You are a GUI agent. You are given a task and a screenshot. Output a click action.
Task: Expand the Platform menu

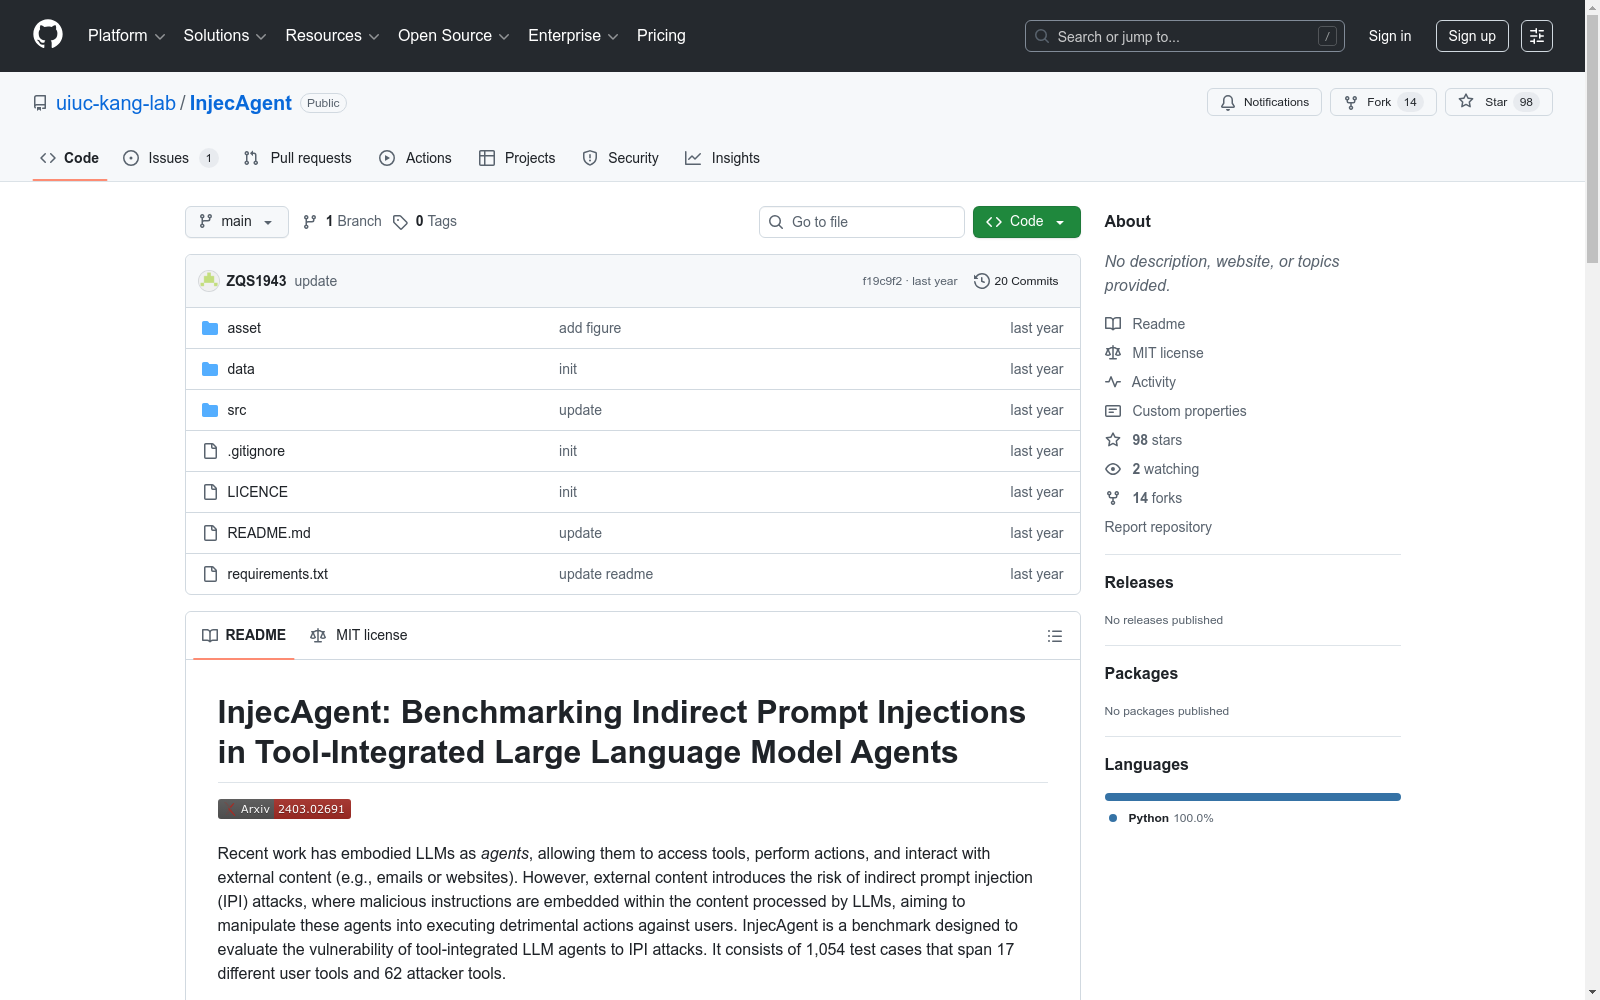pos(126,36)
